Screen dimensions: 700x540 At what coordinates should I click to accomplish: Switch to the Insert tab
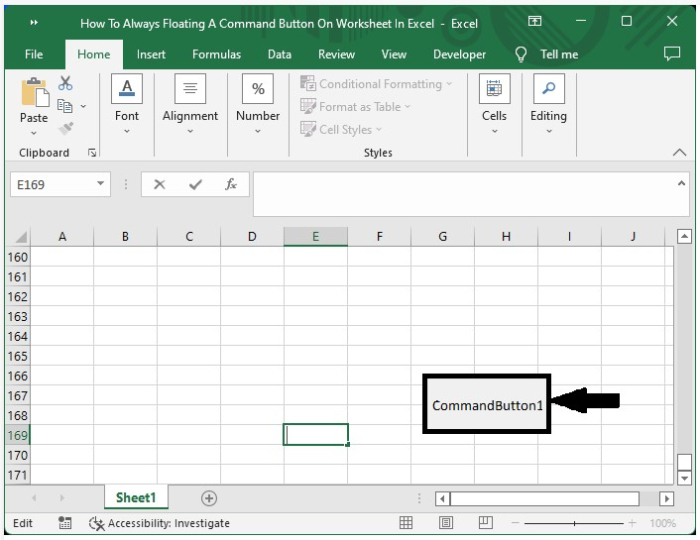(151, 54)
